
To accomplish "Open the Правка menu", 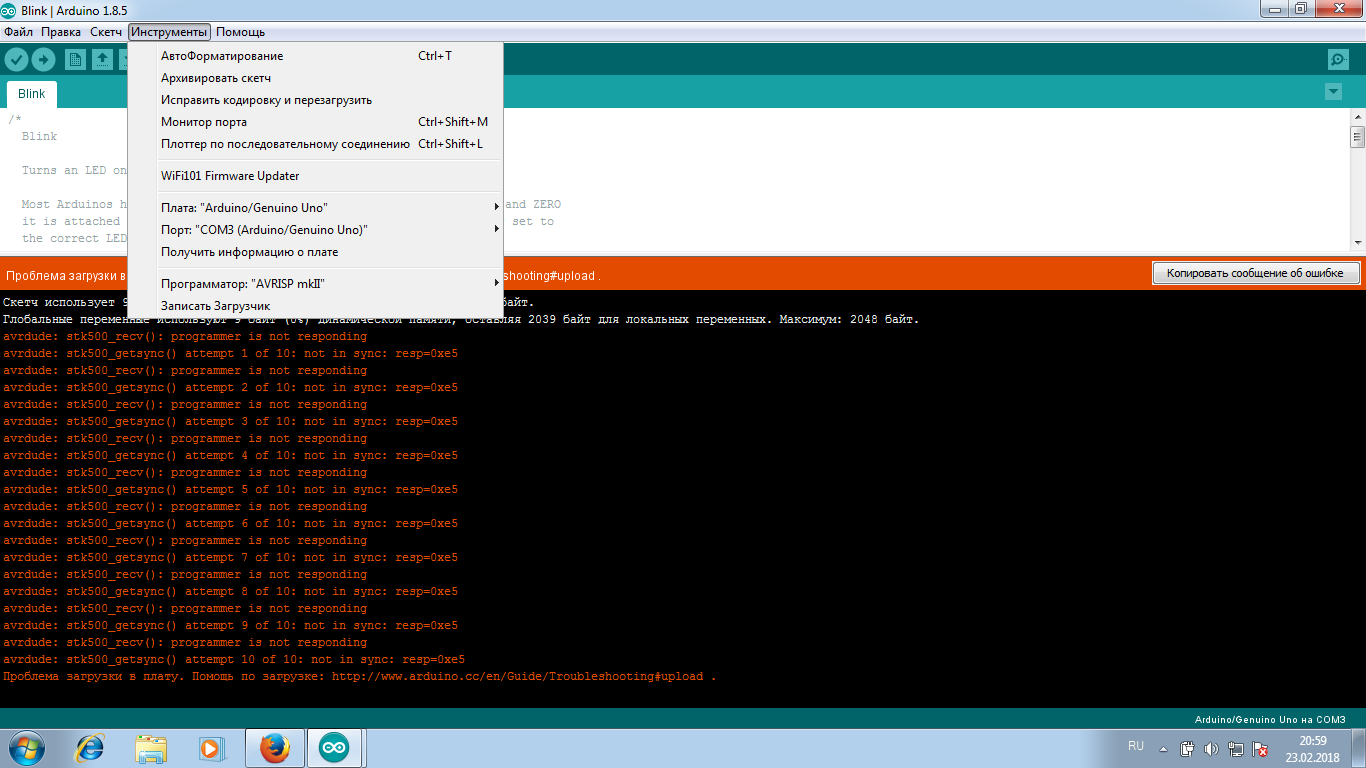I will [61, 32].
